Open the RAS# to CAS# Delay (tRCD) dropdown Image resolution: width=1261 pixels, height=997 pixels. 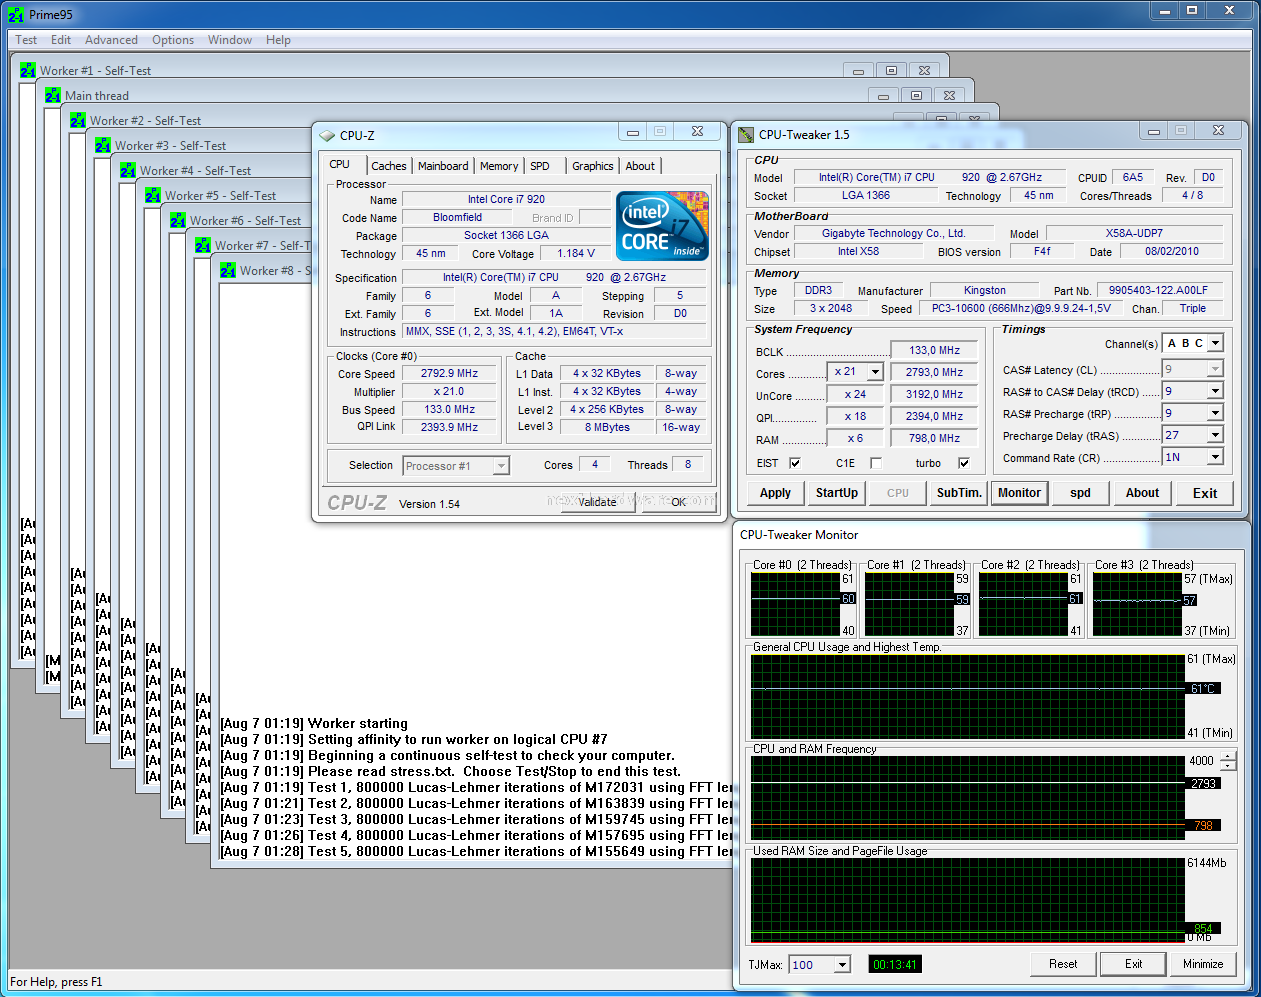tap(1215, 391)
